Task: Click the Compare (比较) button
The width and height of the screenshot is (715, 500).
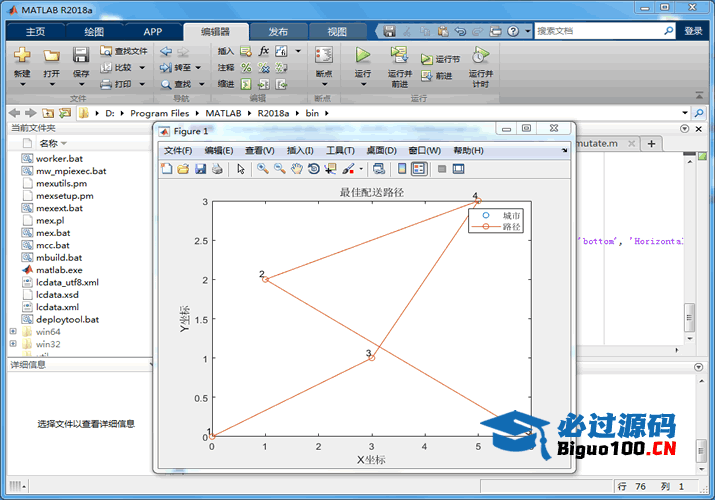Action: point(117,67)
